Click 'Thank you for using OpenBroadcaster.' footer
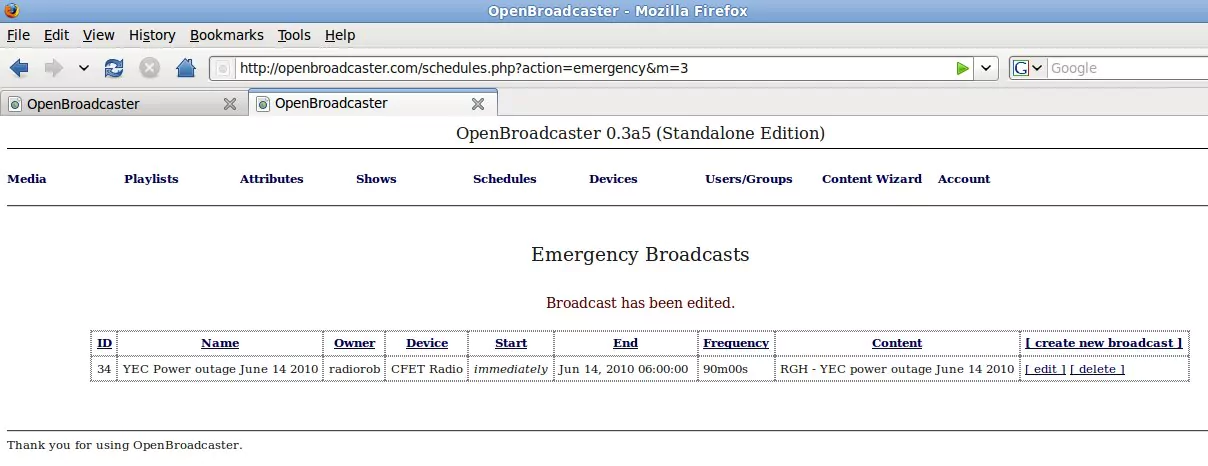Image resolution: width=1208 pixels, height=466 pixels. click(x=124, y=445)
